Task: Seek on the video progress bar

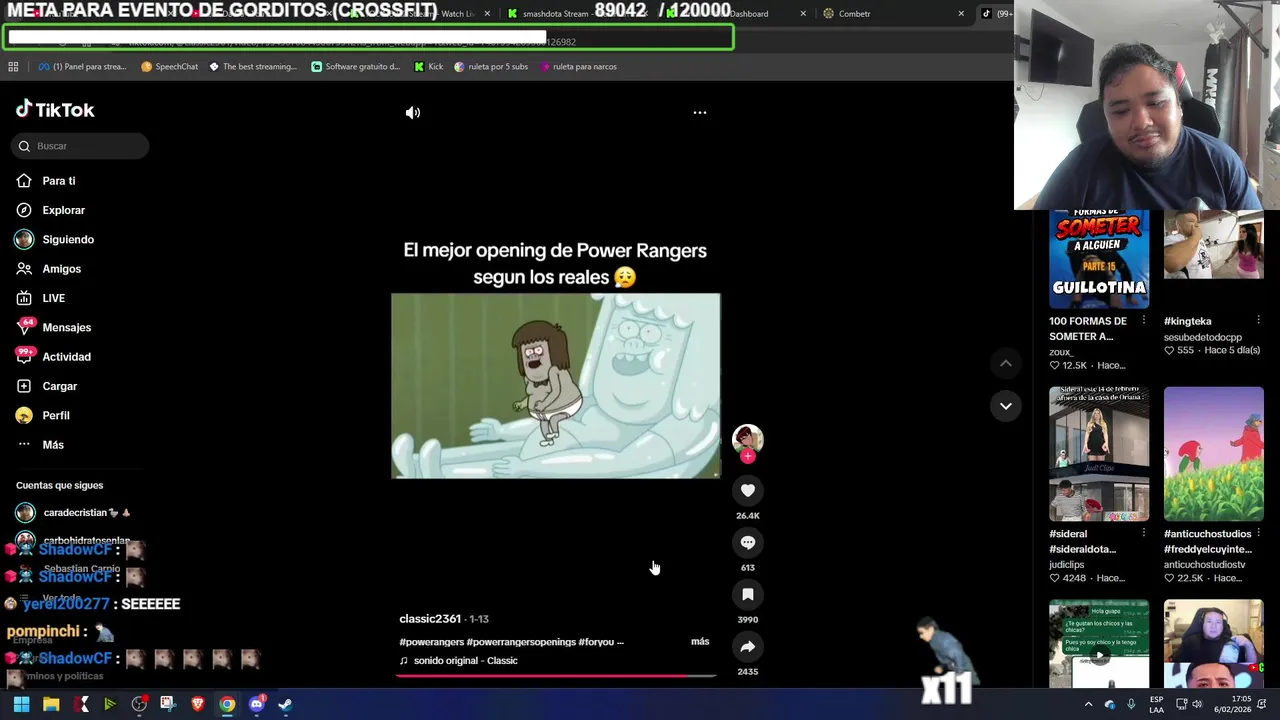Action: (x=555, y=676)
